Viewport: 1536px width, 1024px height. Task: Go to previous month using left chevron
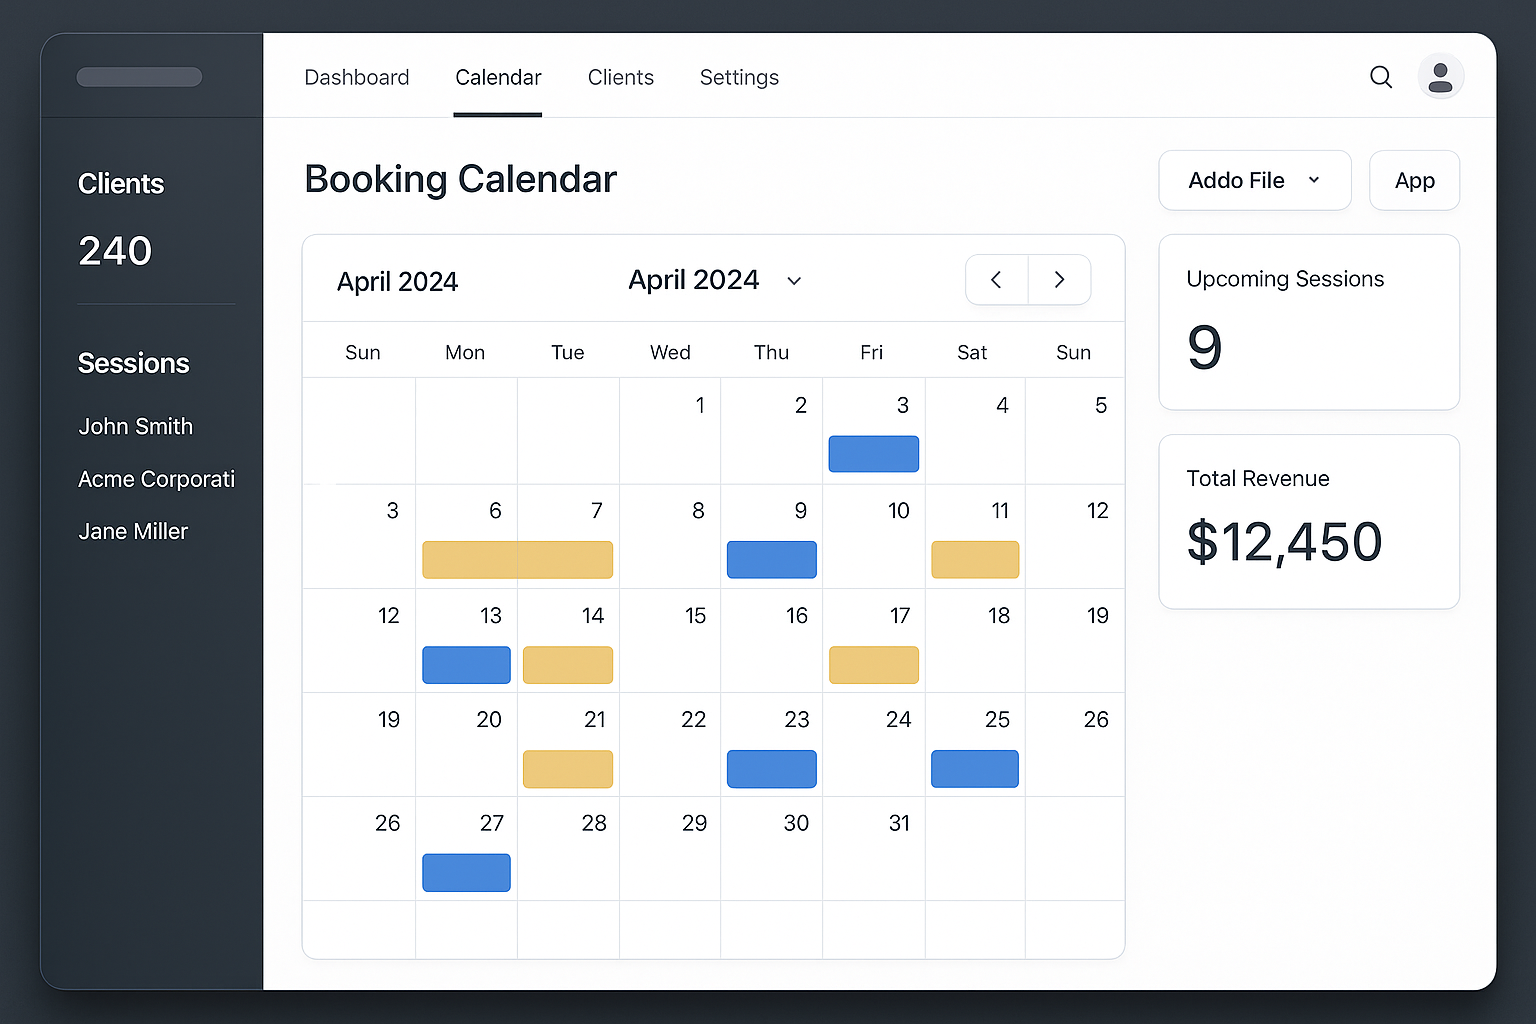pyautogui.click(x=996, y=280)
